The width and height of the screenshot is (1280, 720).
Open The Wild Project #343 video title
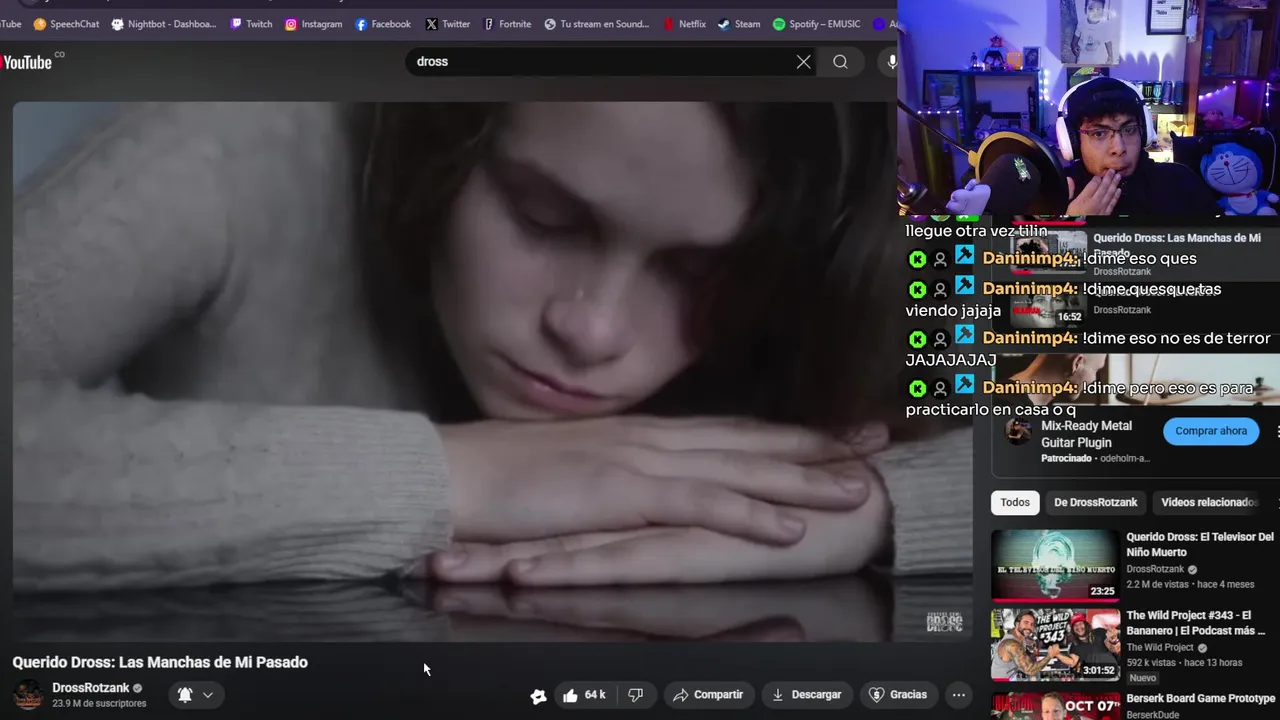[x=1195, y=623]
